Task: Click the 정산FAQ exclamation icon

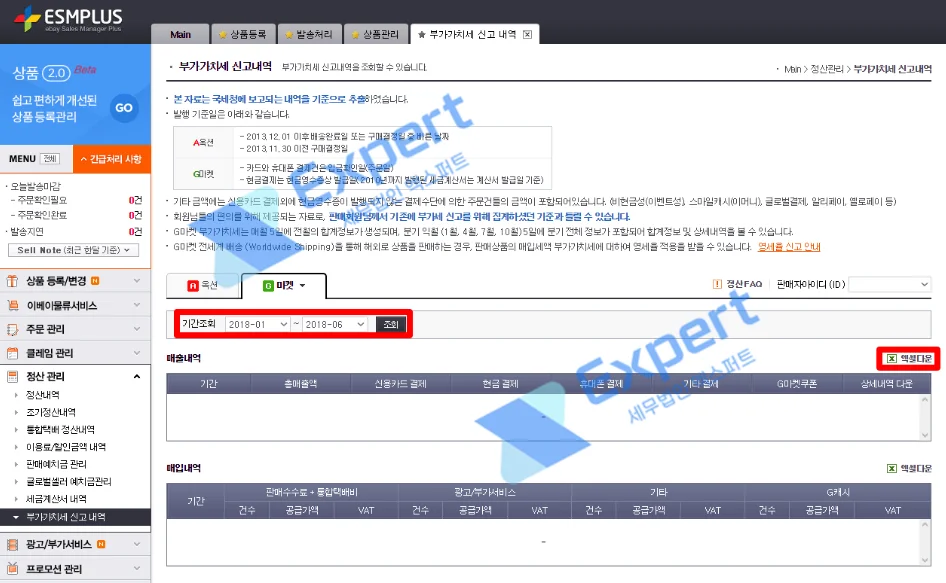Action: click(717, 284)
